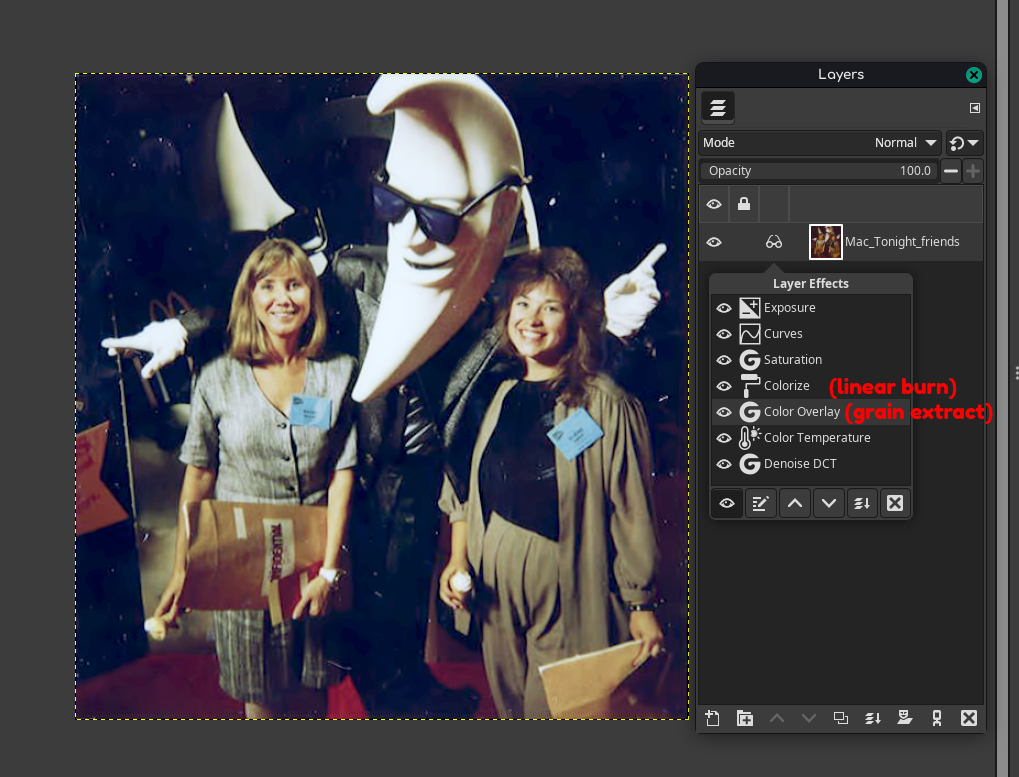Select the Colorize effect row

(x=811, y=386)
